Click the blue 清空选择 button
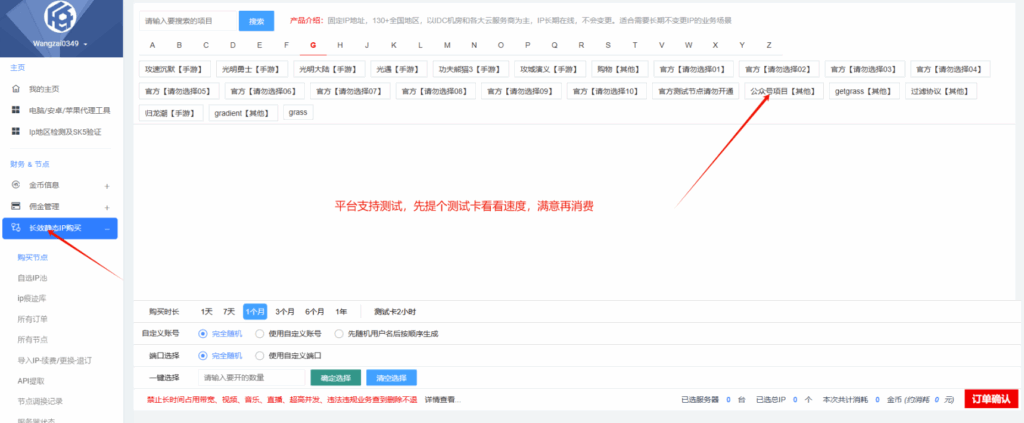This screenshot has width=1024, height=423. click(391, 377)
